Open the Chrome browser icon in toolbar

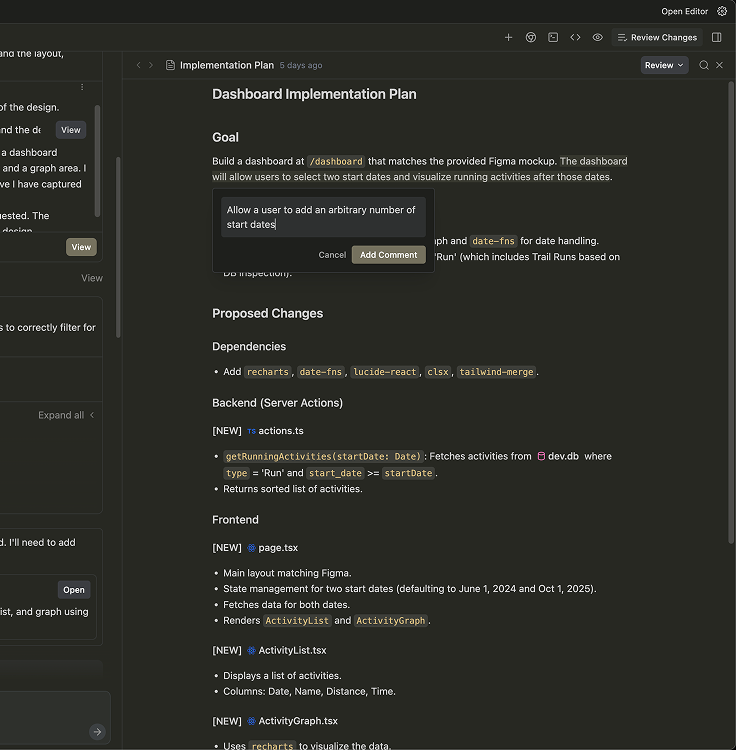[x=531, y=37]
